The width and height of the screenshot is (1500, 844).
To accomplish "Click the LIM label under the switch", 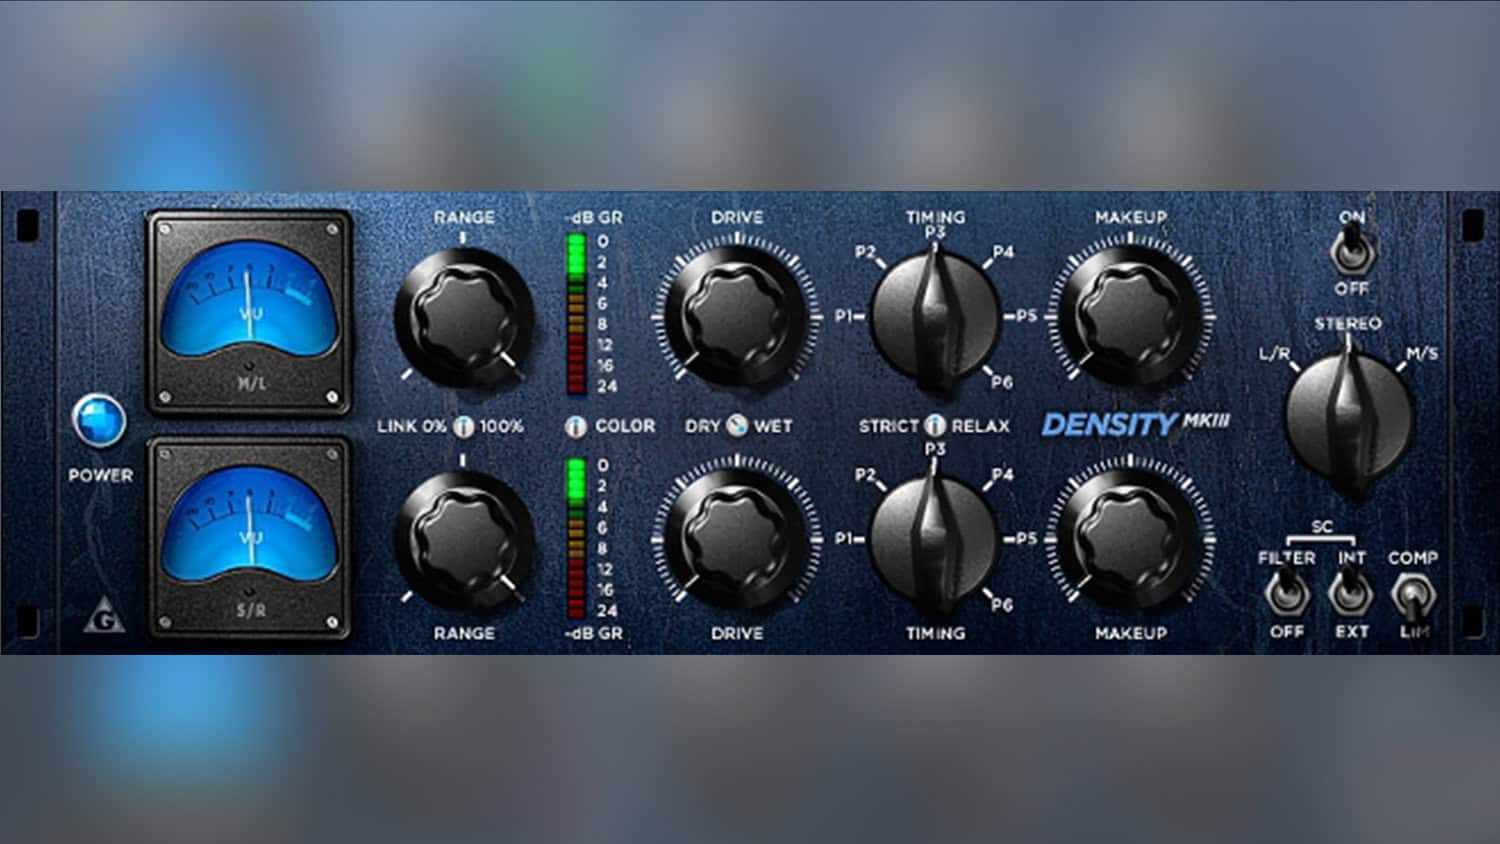I will click(x=1414, y=632).
